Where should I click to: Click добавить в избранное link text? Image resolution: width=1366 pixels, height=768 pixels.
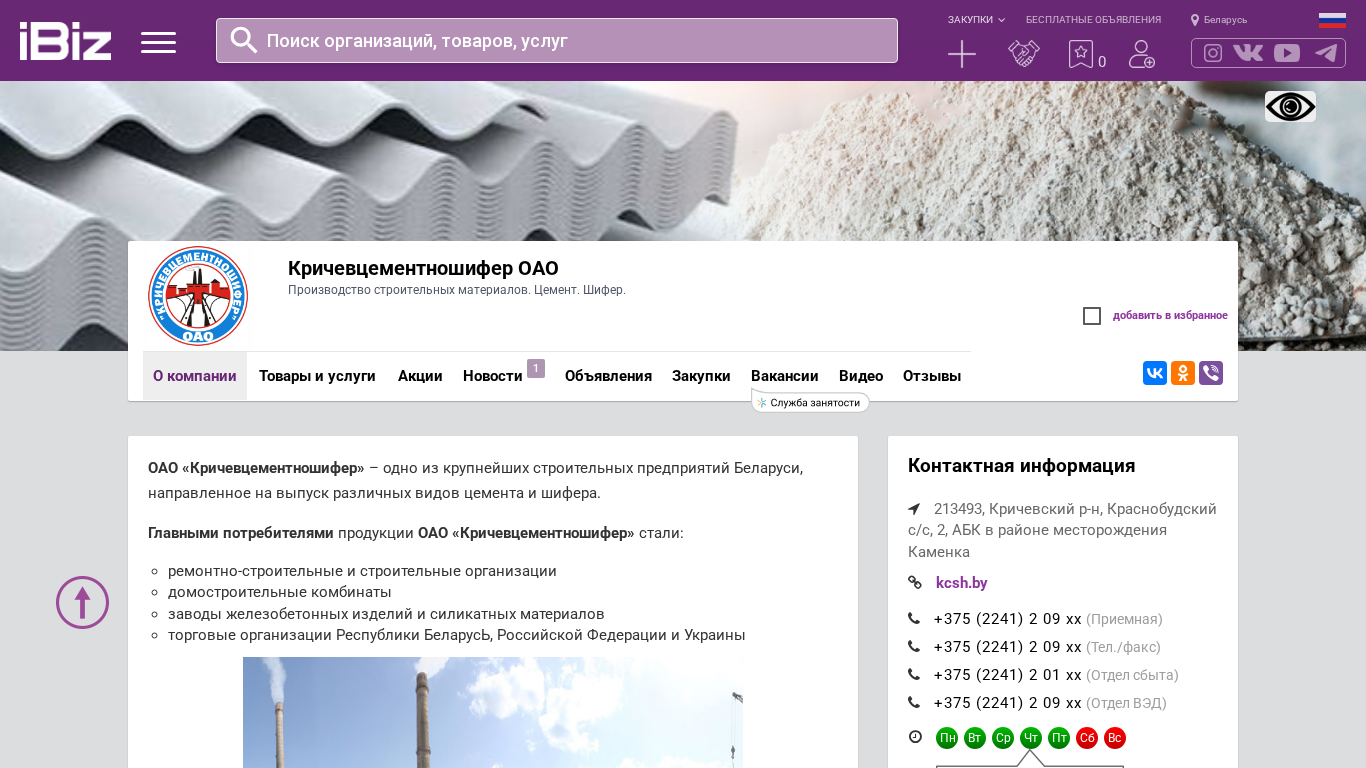[x=1170, y=316]
